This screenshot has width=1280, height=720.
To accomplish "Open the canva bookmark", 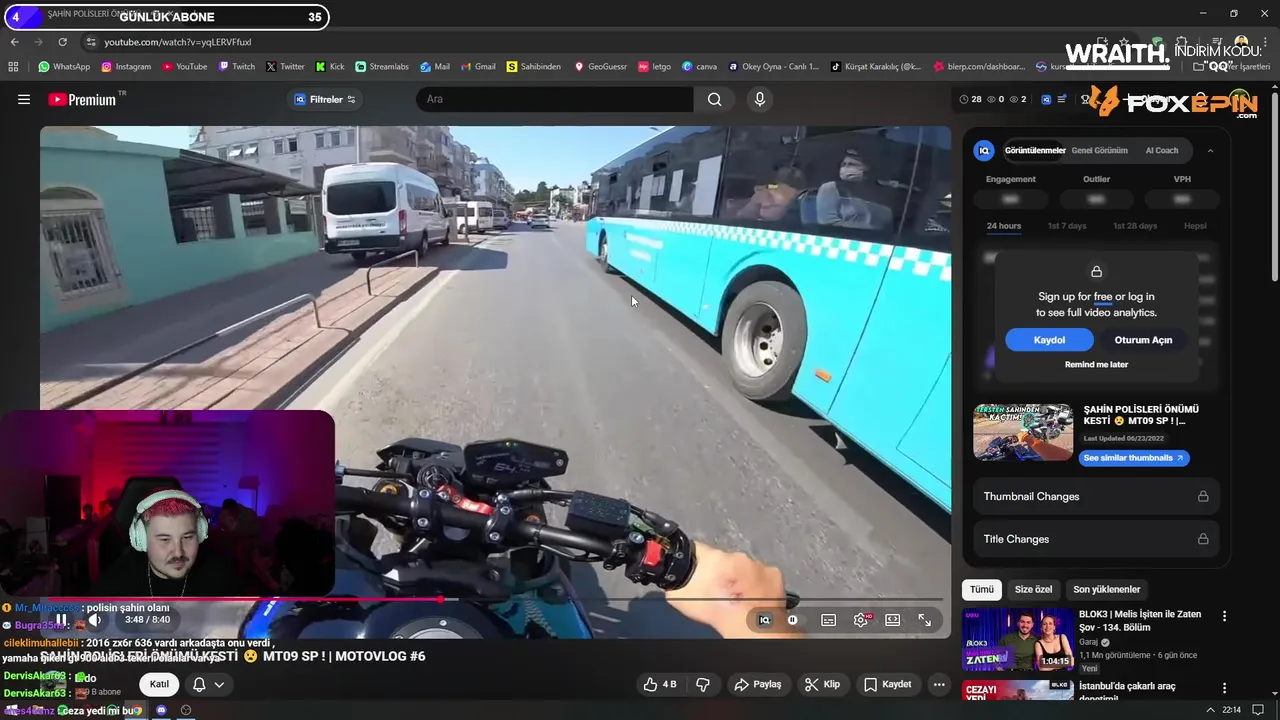I will pyautogui.click(x=699, y=67).
